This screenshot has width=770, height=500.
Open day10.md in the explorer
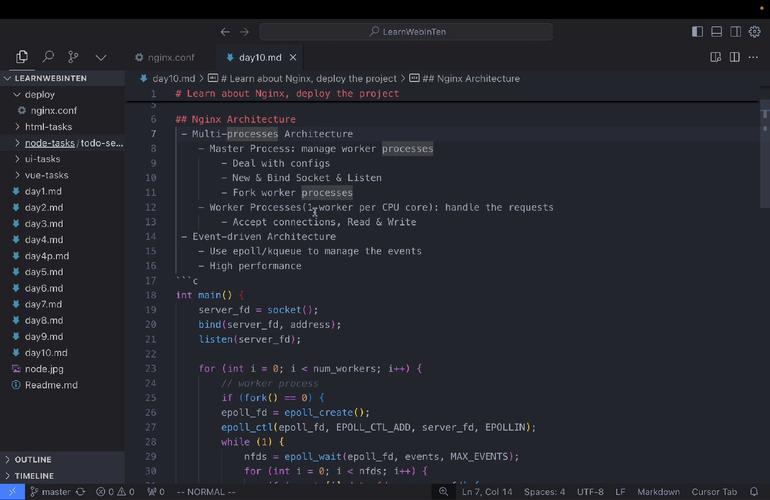[62, 353]
